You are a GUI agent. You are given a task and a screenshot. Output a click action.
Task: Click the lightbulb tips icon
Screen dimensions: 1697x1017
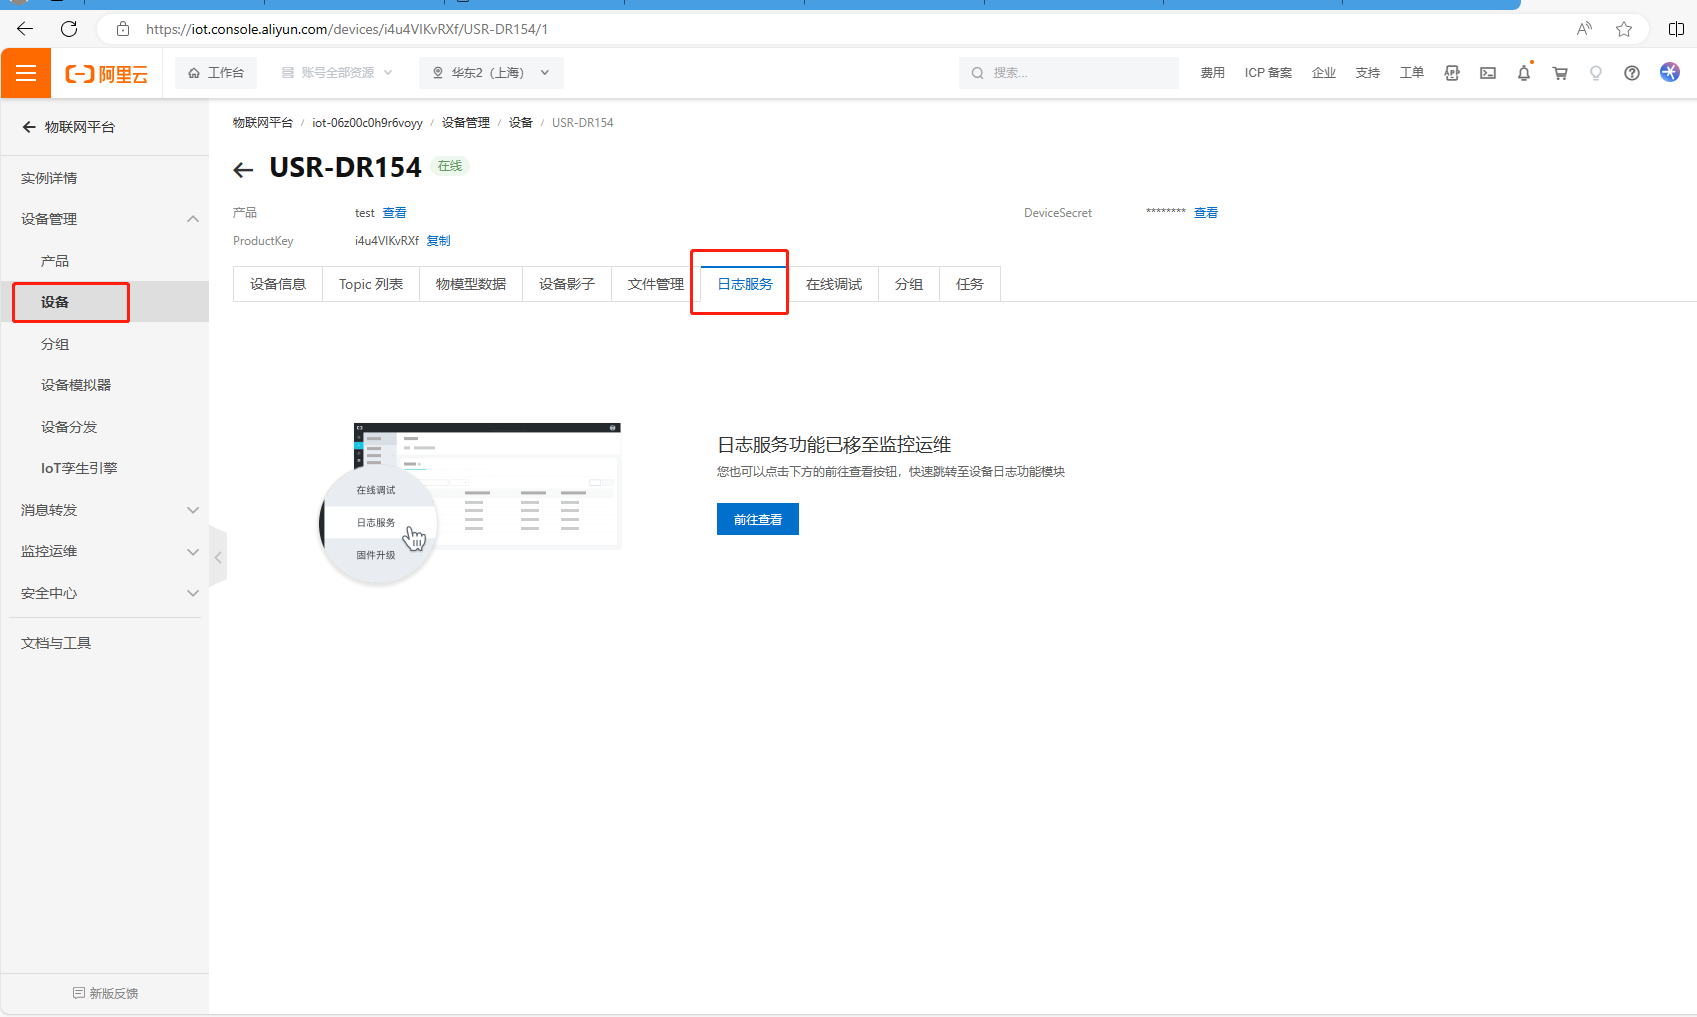point(1596,73)
